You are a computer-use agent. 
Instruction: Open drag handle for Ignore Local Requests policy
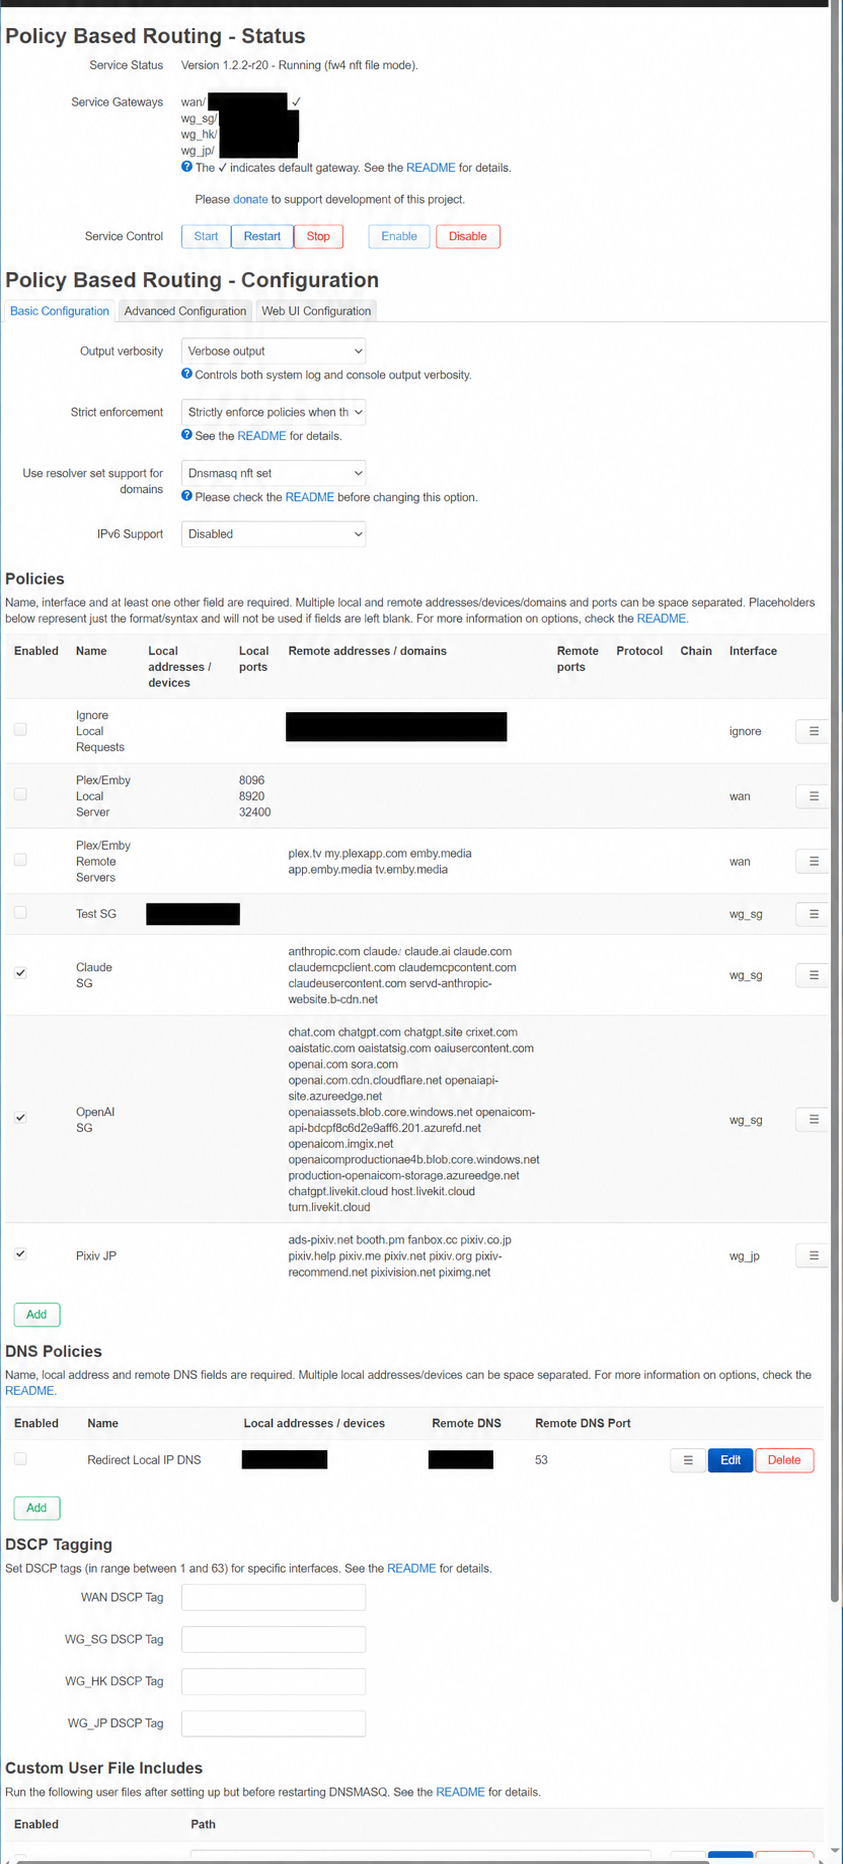point(813,731)
